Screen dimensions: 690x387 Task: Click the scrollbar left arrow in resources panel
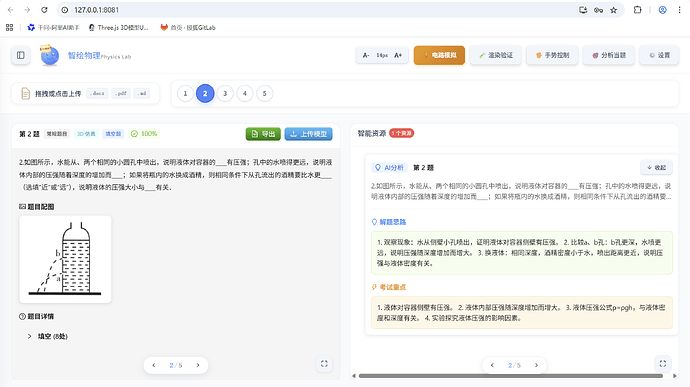[x=354, y=376]
